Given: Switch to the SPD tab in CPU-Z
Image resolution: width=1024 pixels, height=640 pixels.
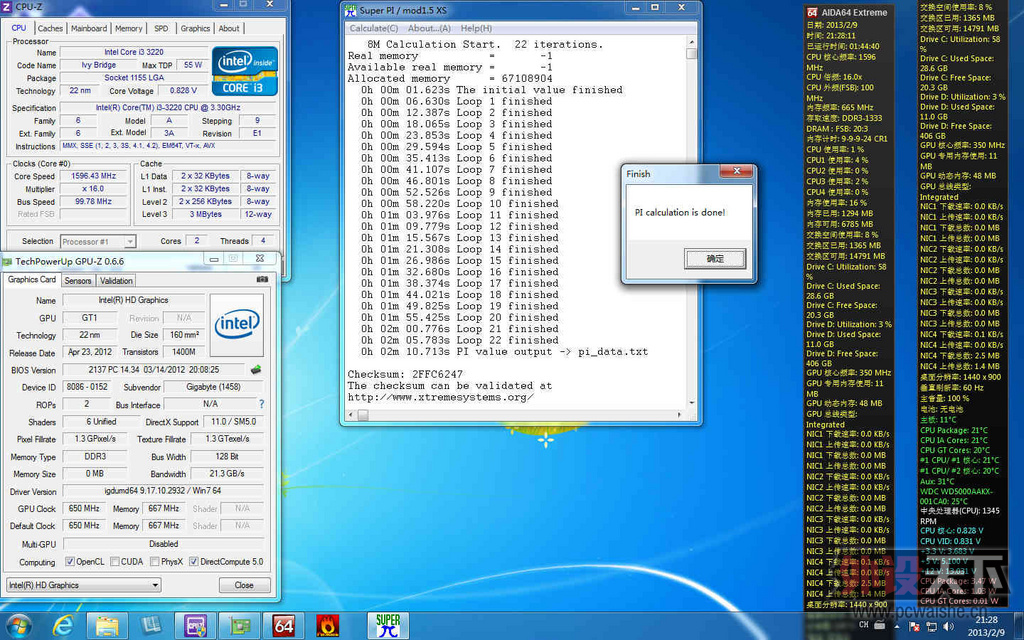Looking at the screenshot, I should point(161,28).
